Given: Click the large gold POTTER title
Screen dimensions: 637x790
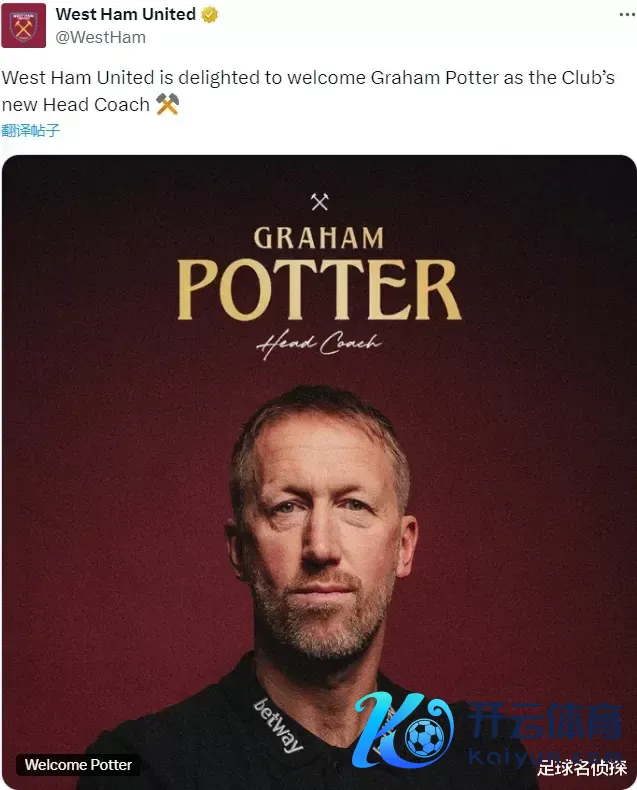Looking at the screenshot, I should click(319, 290).
